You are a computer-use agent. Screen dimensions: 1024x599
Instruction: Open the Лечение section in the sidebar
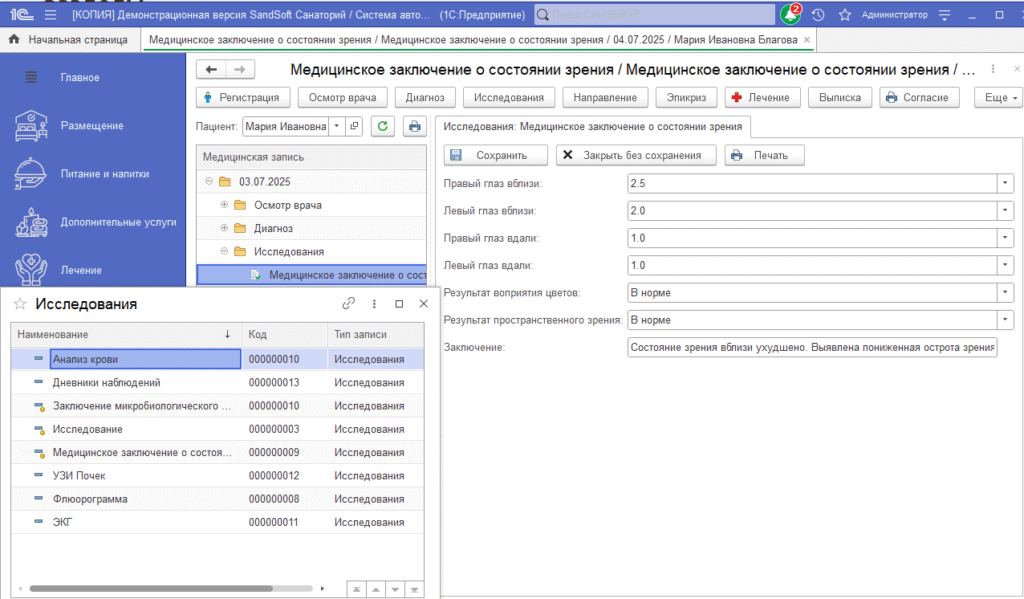pos(81,270)
